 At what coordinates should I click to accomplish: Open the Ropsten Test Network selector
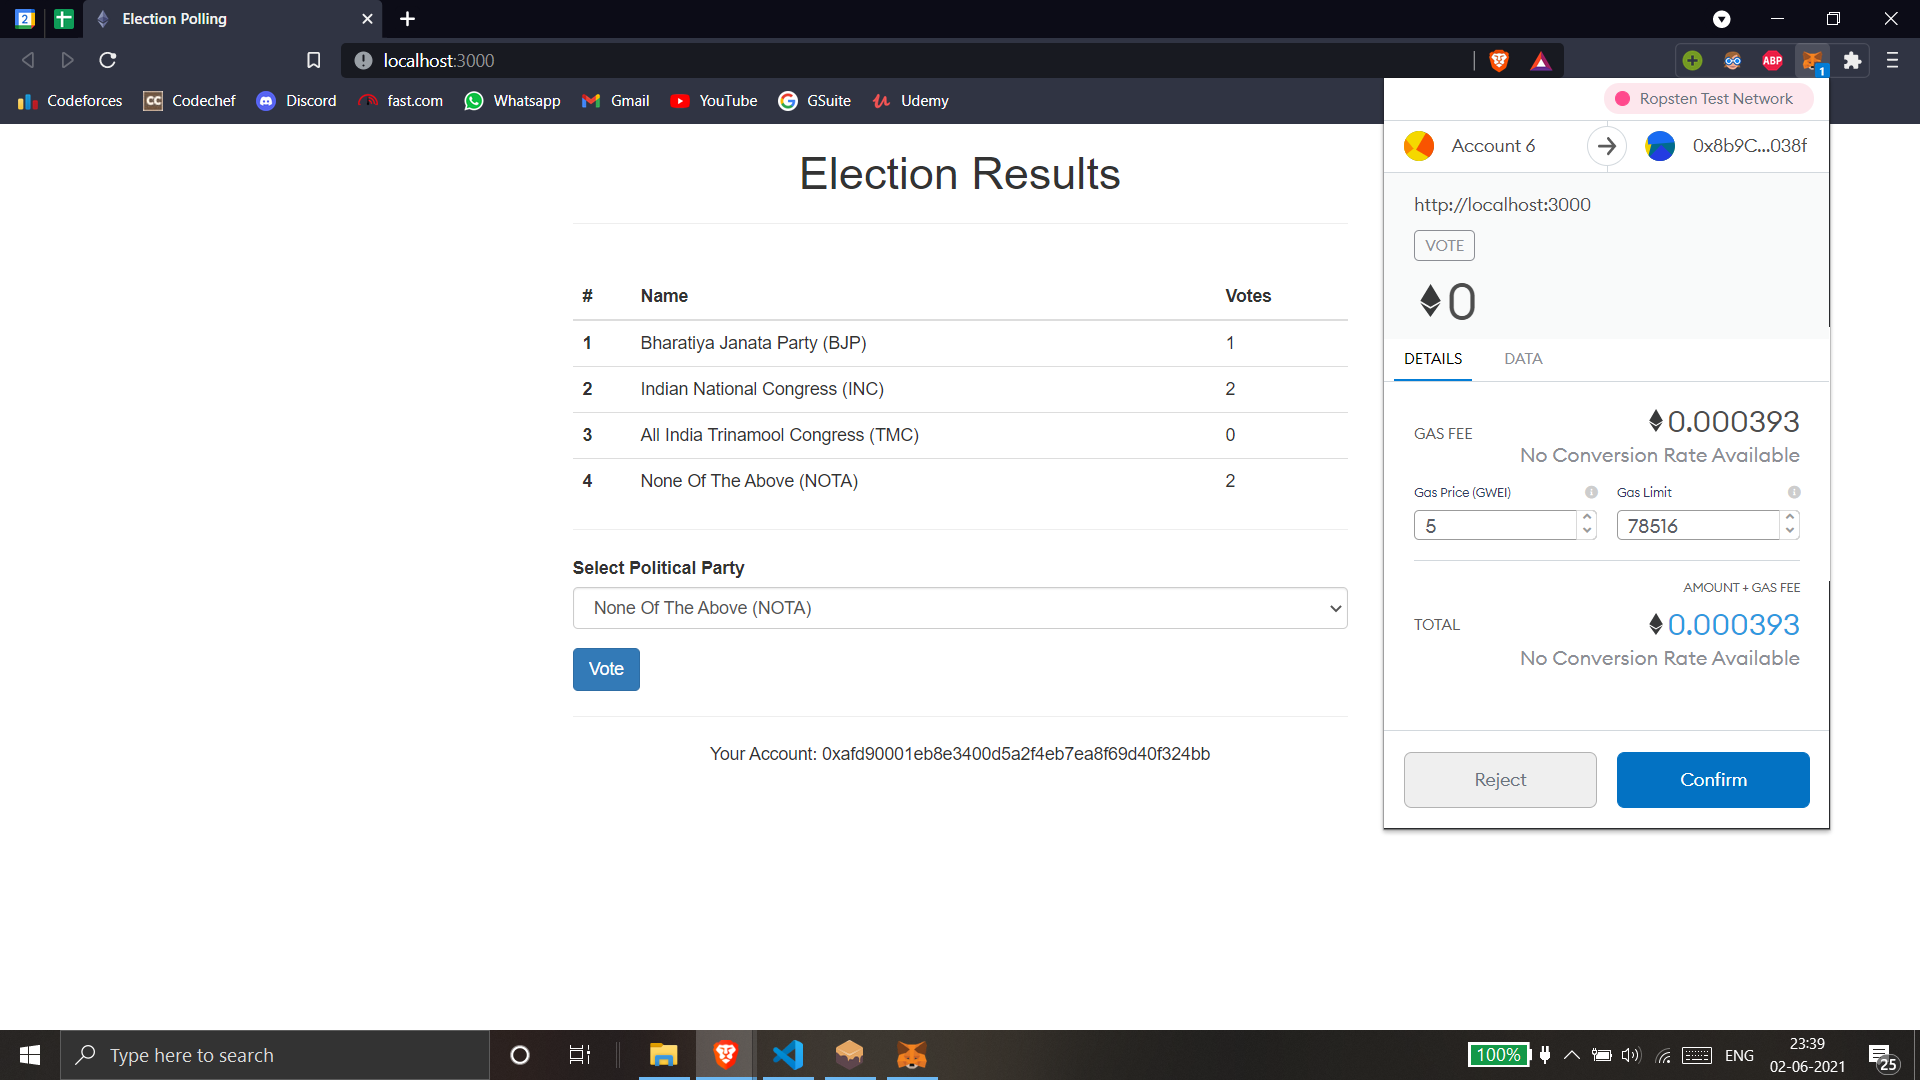(1707, 99)
